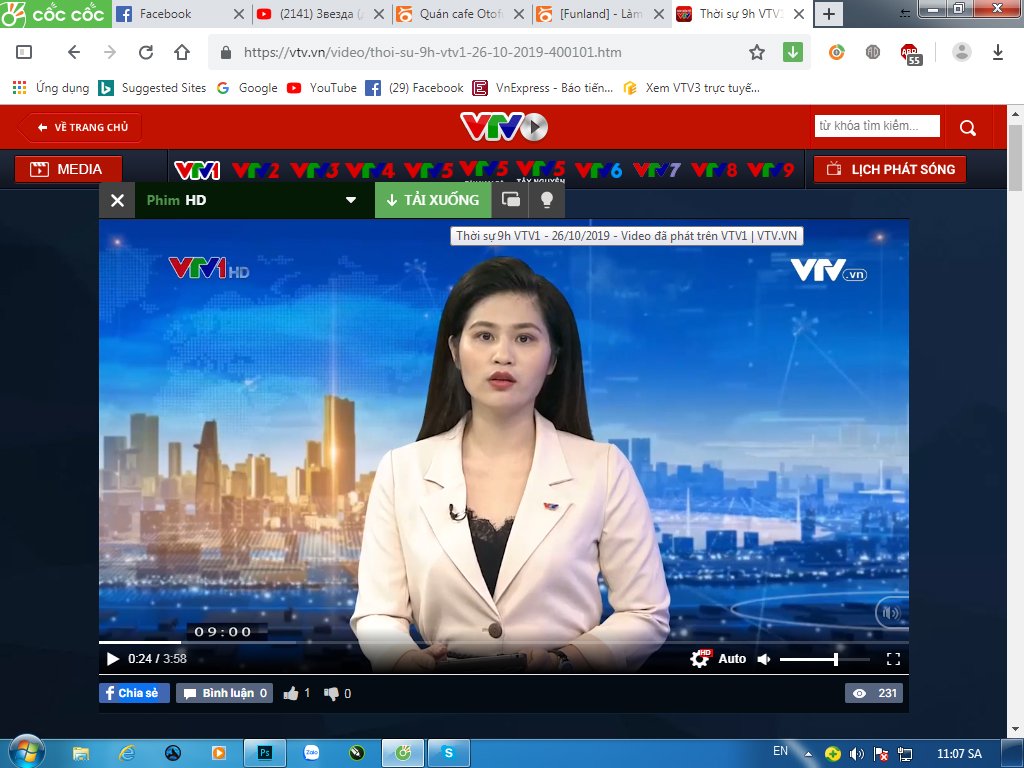Open Photoshop from the taskbar
Image resolution: width=1024 pixels, height=768 pixels.
click(264, 754)
